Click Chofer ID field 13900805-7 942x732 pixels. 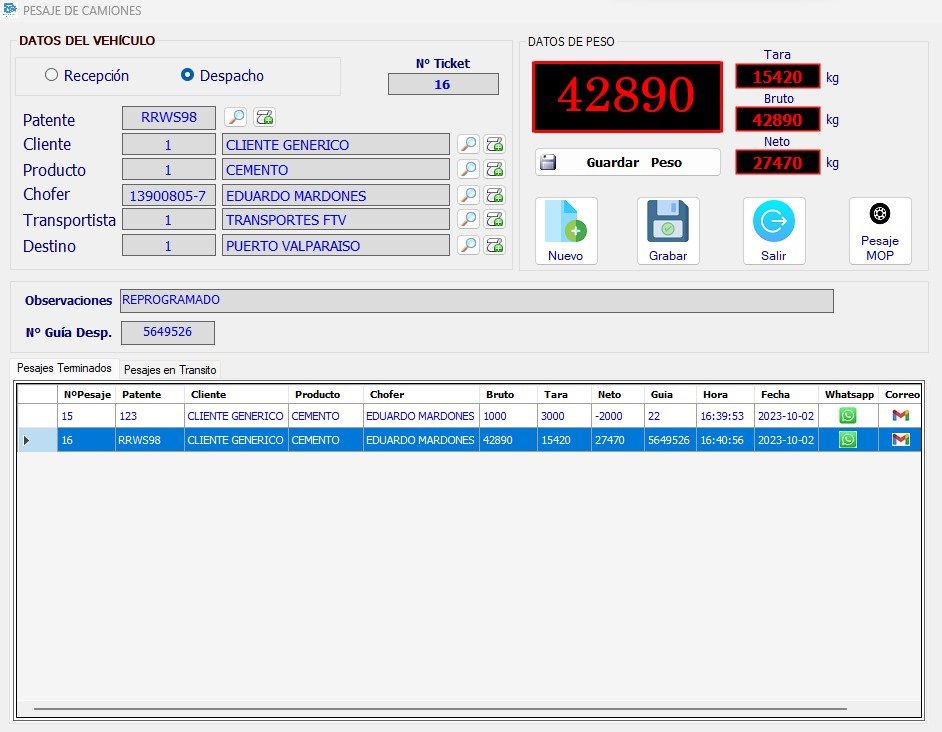(x=169, y=196)
